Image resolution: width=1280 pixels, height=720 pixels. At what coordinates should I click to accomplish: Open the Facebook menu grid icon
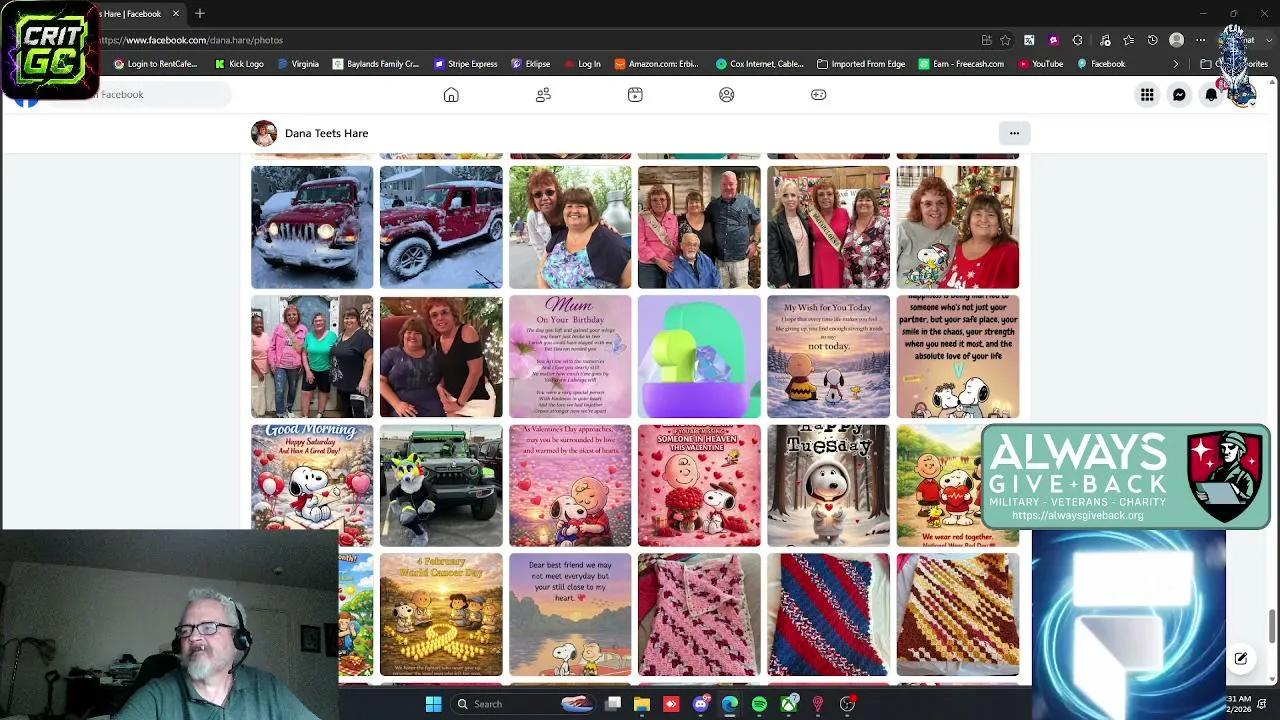(x=1147, y=95)
